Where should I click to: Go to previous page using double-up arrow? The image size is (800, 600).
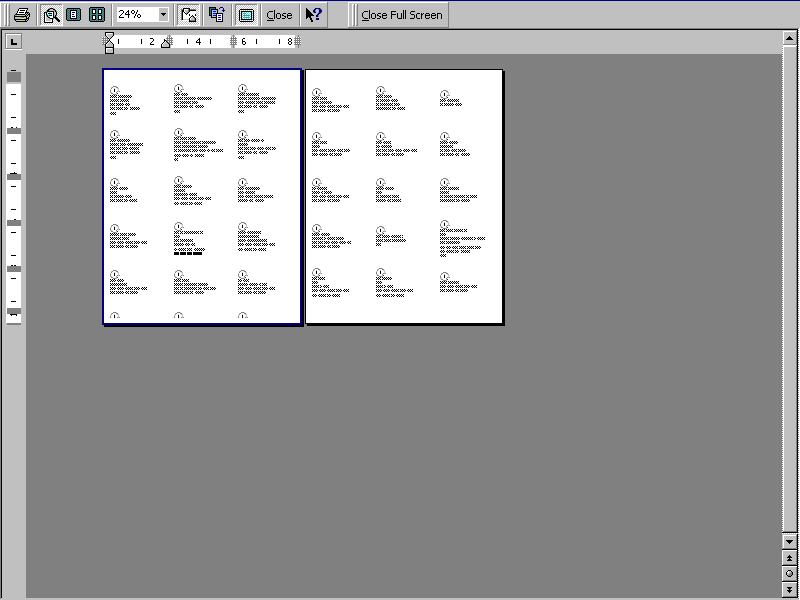click(x=790, y=558)
